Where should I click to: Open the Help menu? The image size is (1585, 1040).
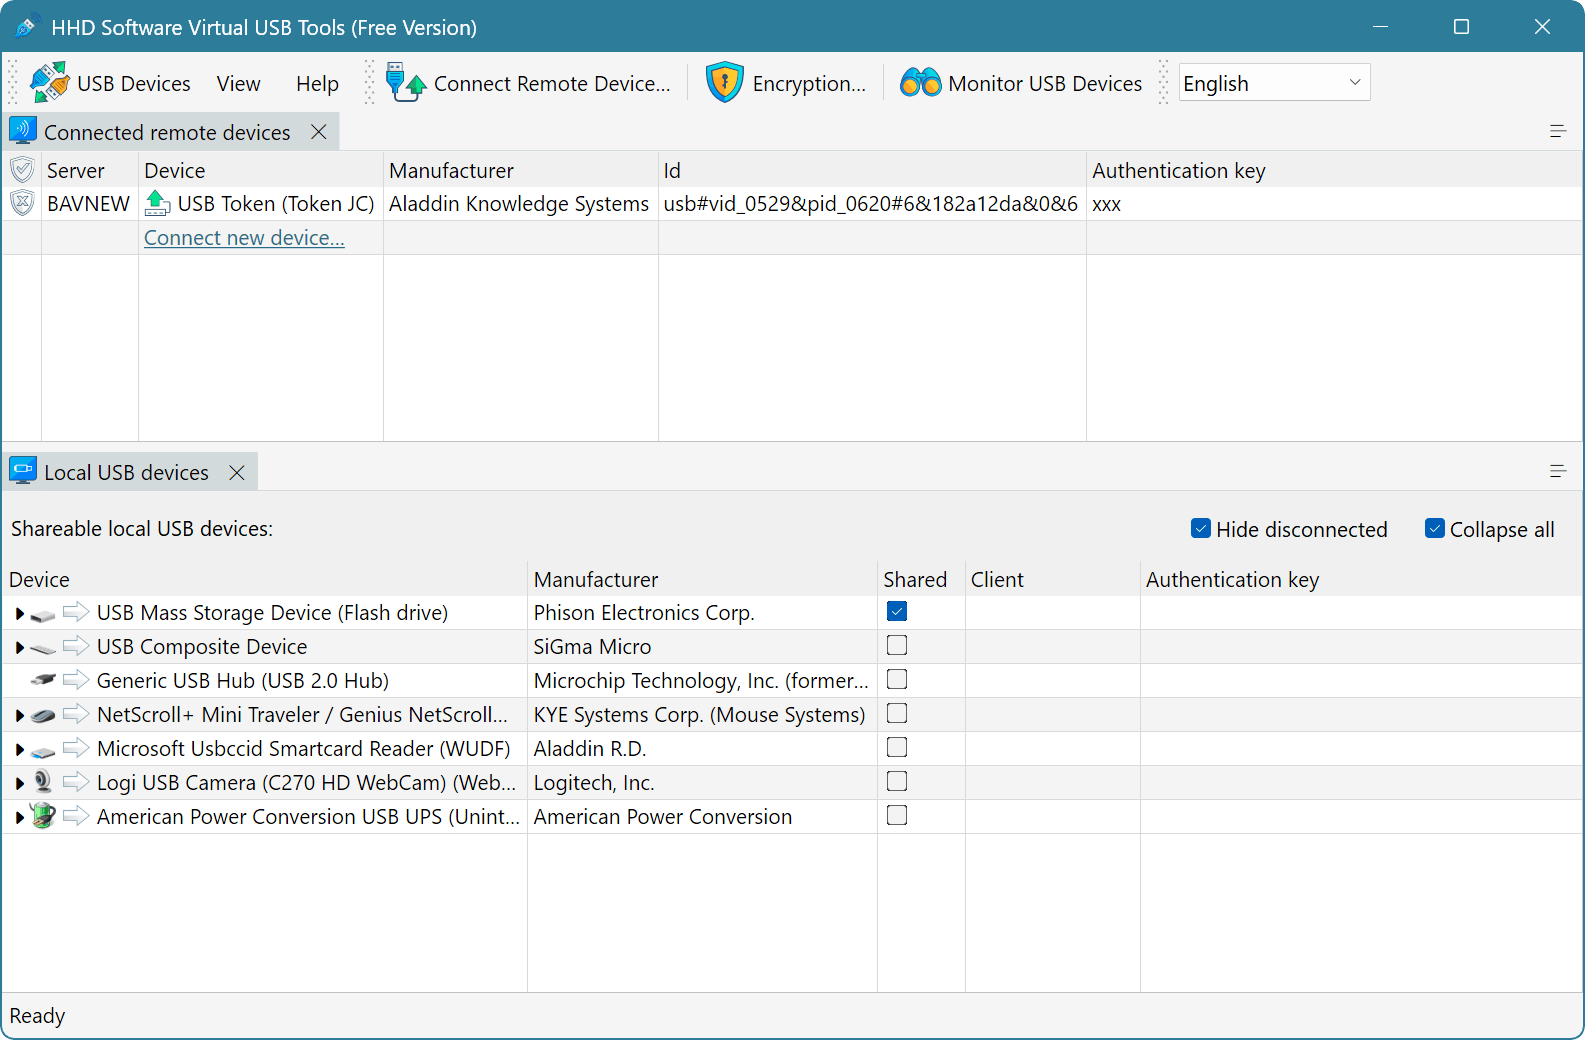coord(317,84)
